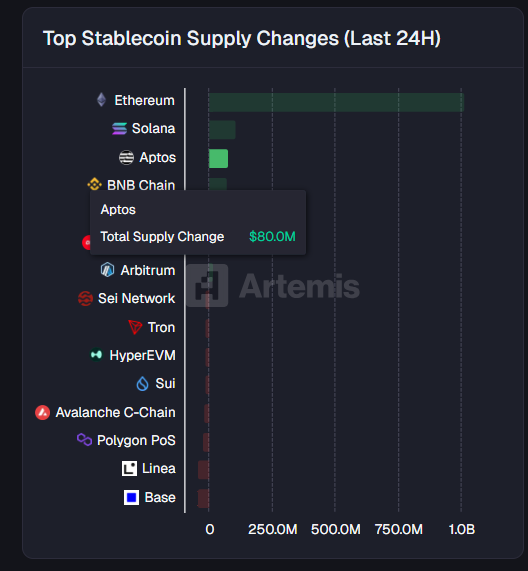
Task: Select the Linea red negative bar
Action: coord(204,470)
